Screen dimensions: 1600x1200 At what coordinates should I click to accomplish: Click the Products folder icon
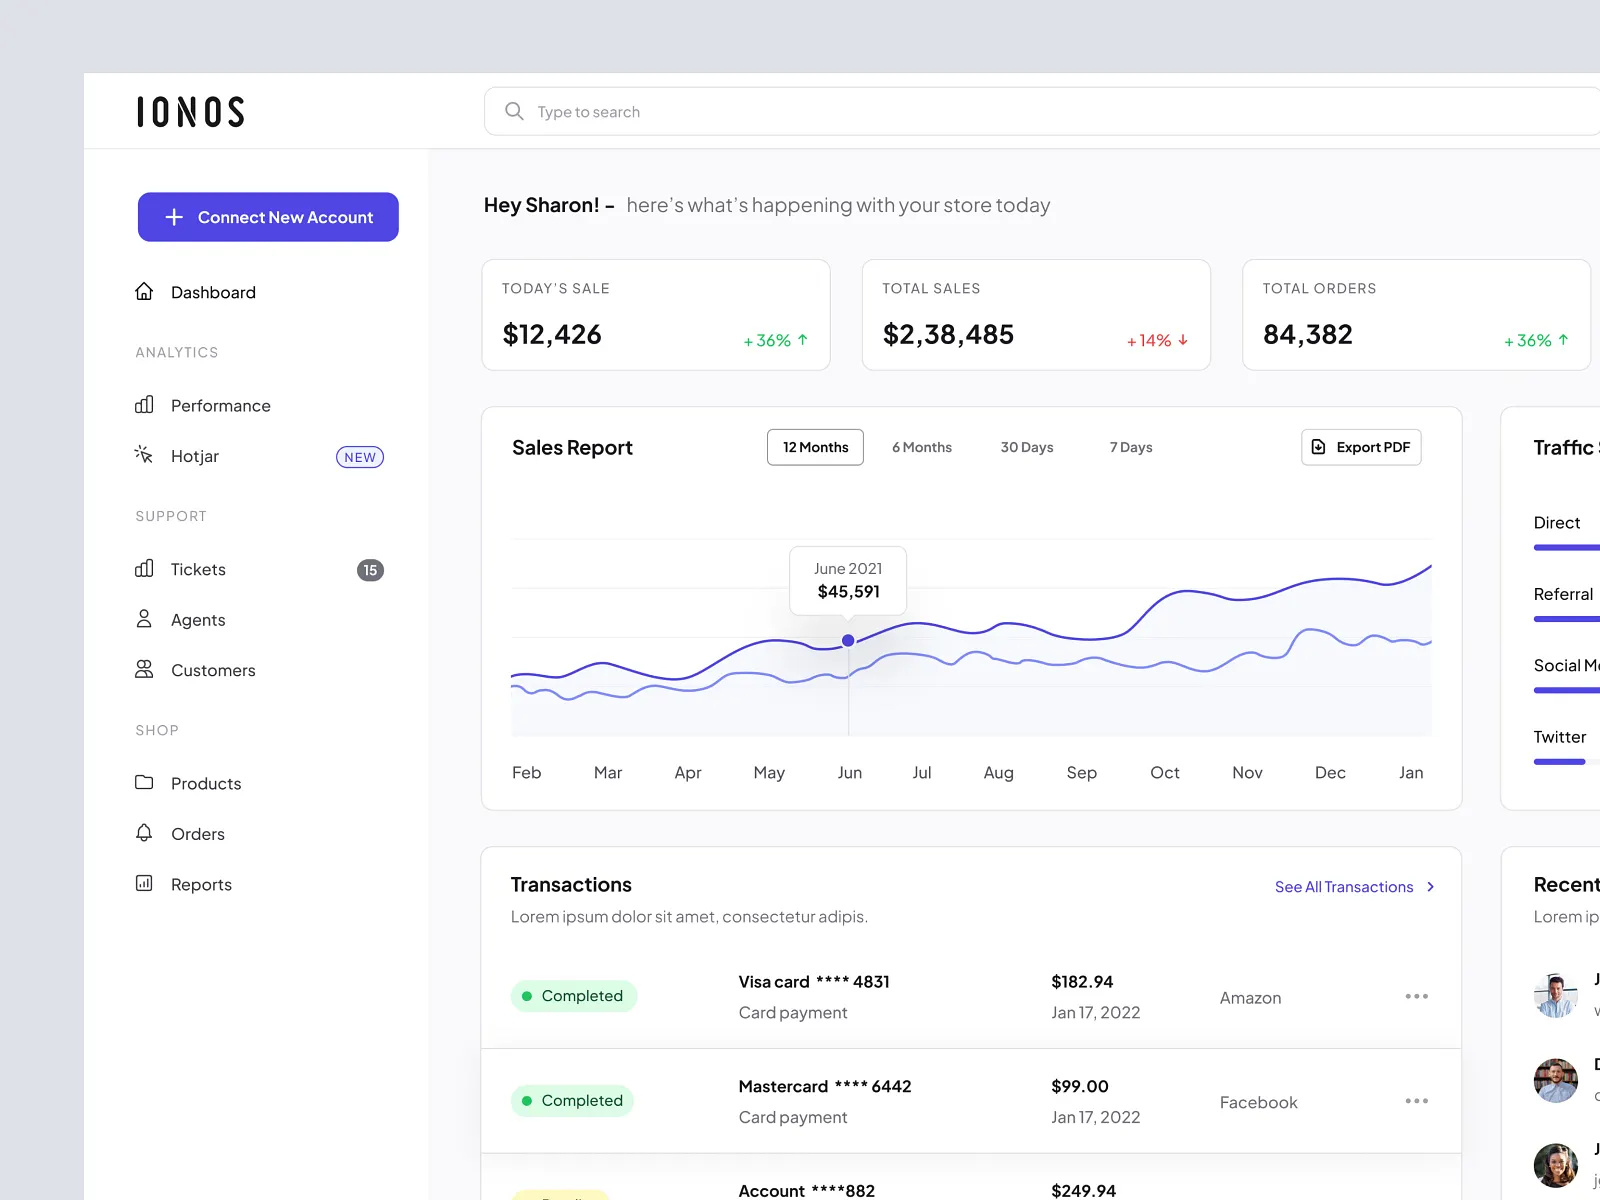coord(144,782)
